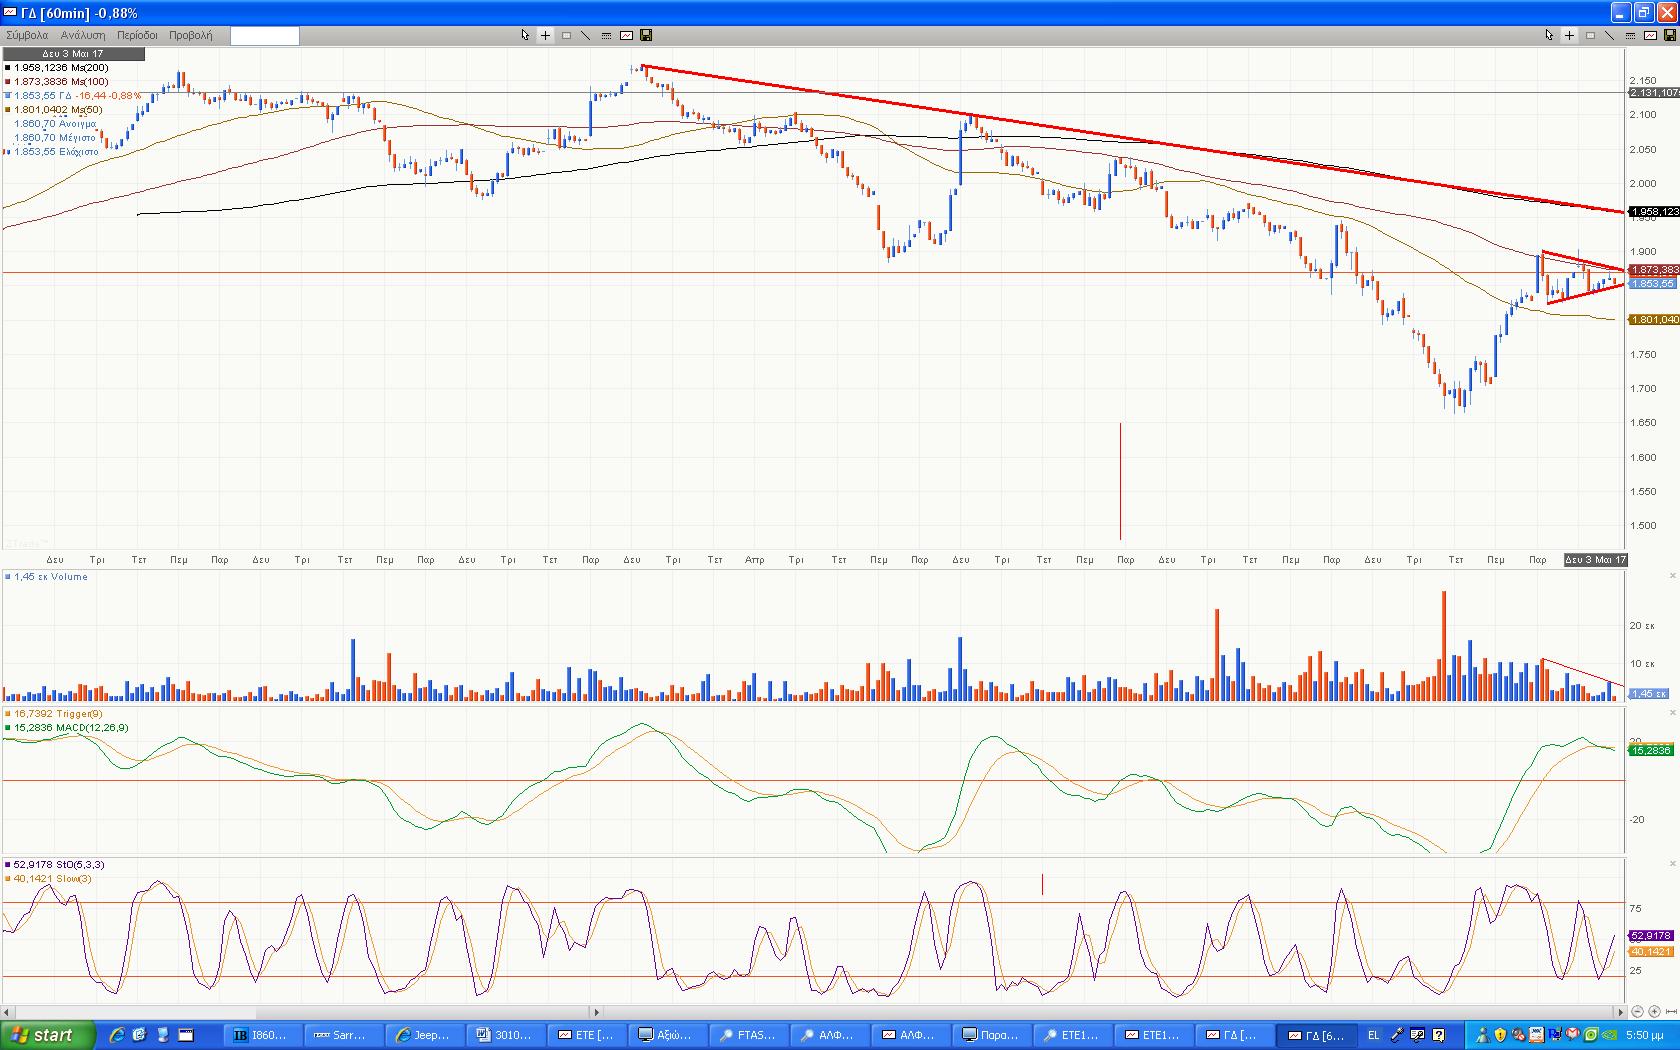
Task: Open the Windows start menu
Action: [x=48, y=1035]
